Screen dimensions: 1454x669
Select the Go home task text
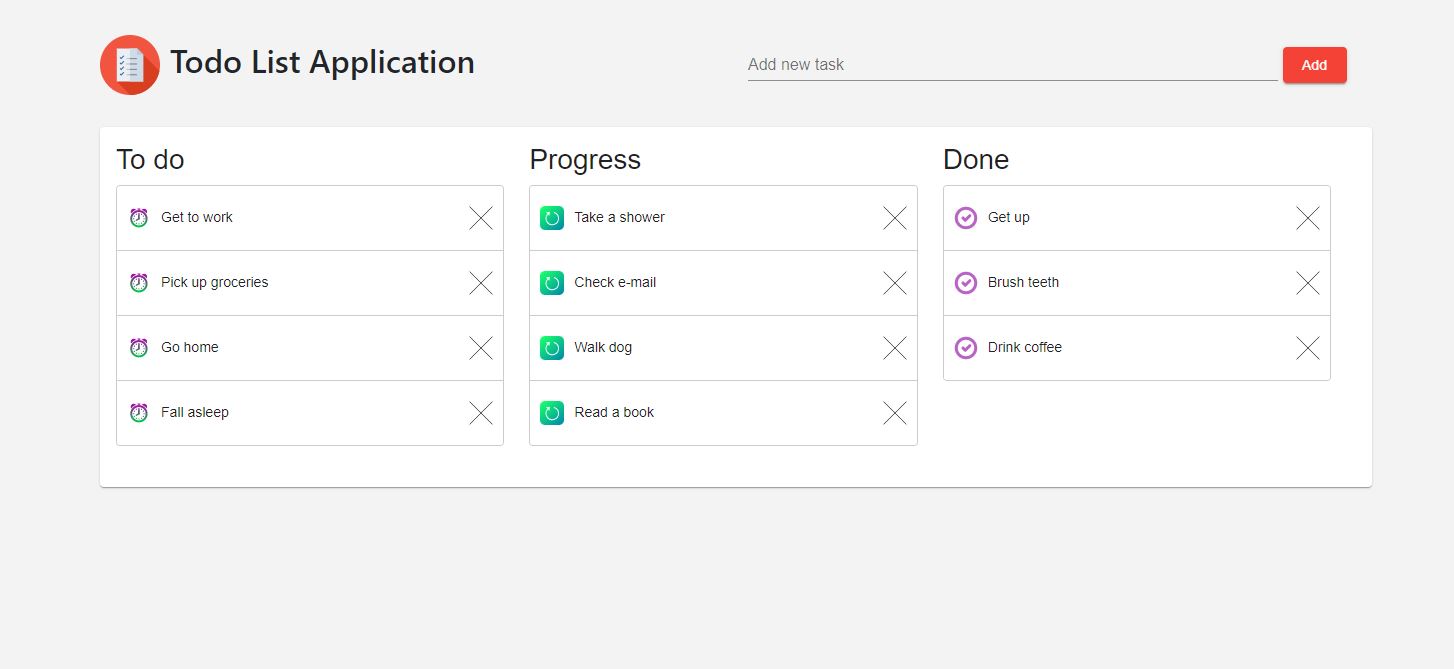tap(190, 347)
